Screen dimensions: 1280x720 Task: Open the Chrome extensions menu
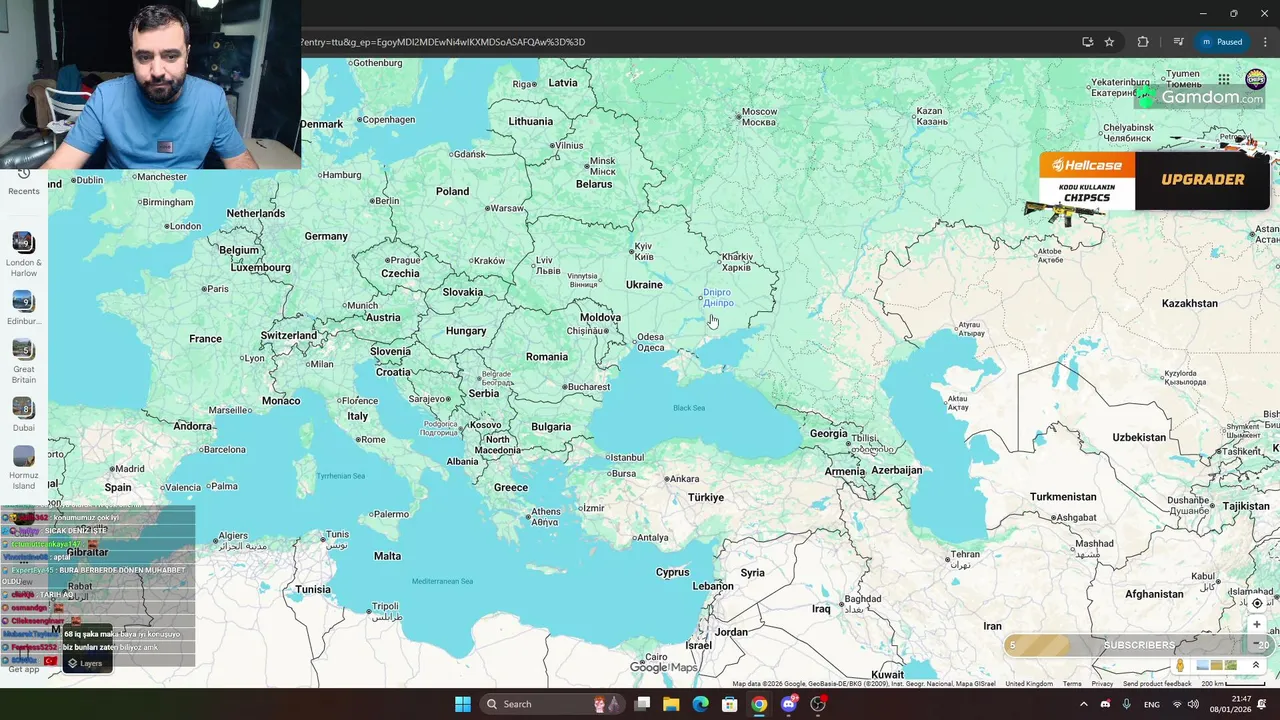1143,42
